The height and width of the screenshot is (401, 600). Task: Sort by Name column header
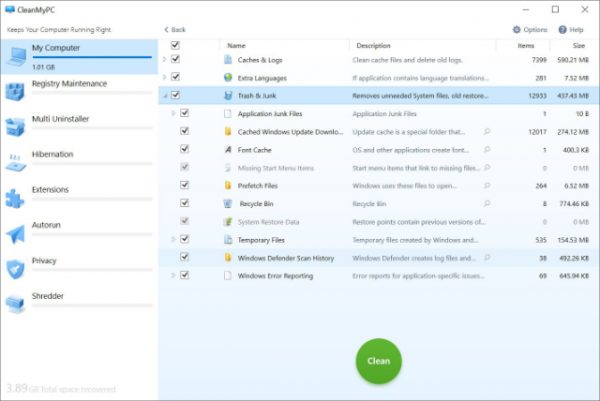coord(284,46)
